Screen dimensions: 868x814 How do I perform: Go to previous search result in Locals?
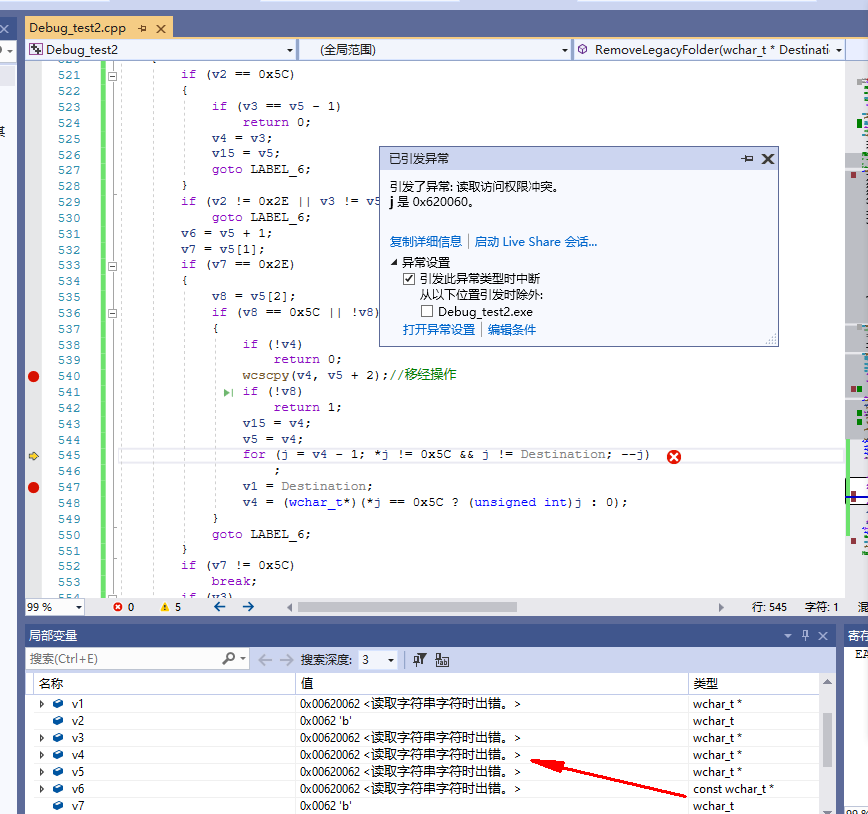(x=265, y=660)
